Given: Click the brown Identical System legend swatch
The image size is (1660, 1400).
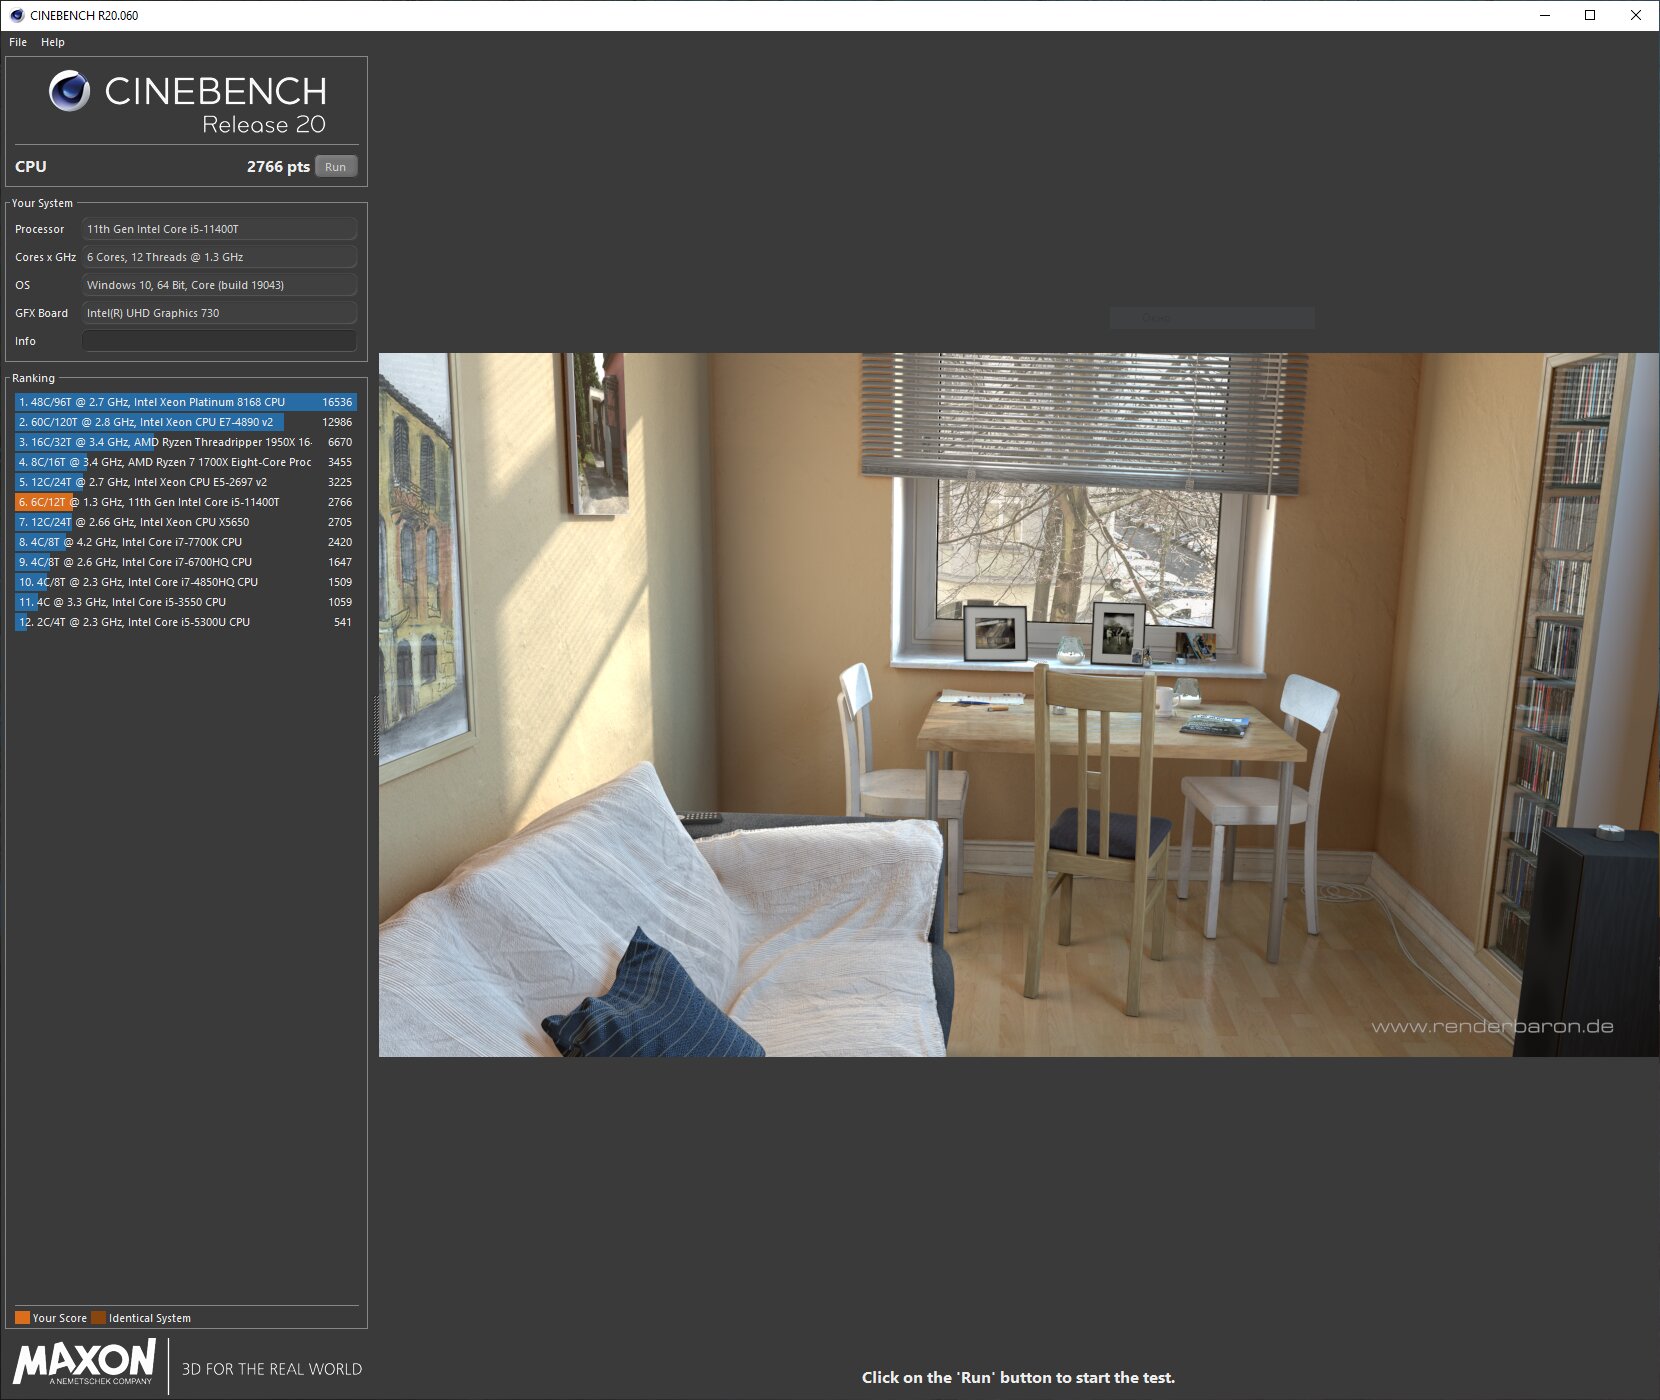Looking at the screenshot, I should 98,1317.
